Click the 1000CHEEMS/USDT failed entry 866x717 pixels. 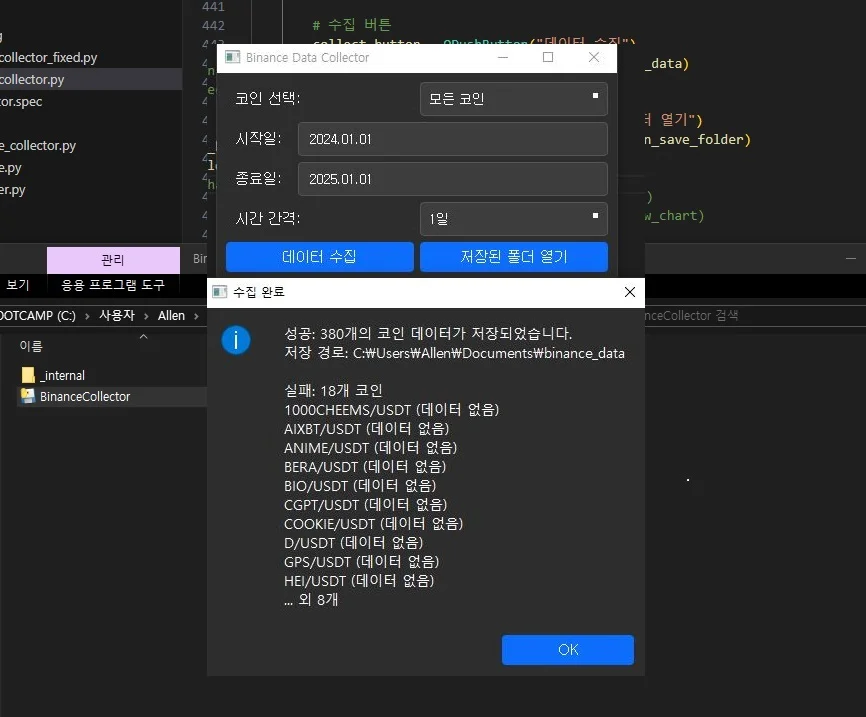(x=392, y=410)
